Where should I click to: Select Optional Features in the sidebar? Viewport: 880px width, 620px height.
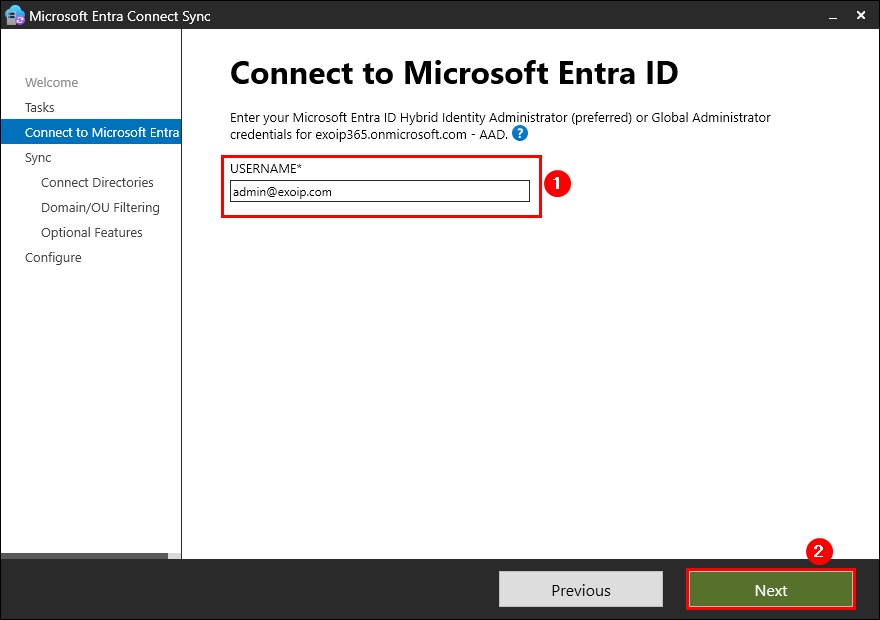(x=92, y=233)
